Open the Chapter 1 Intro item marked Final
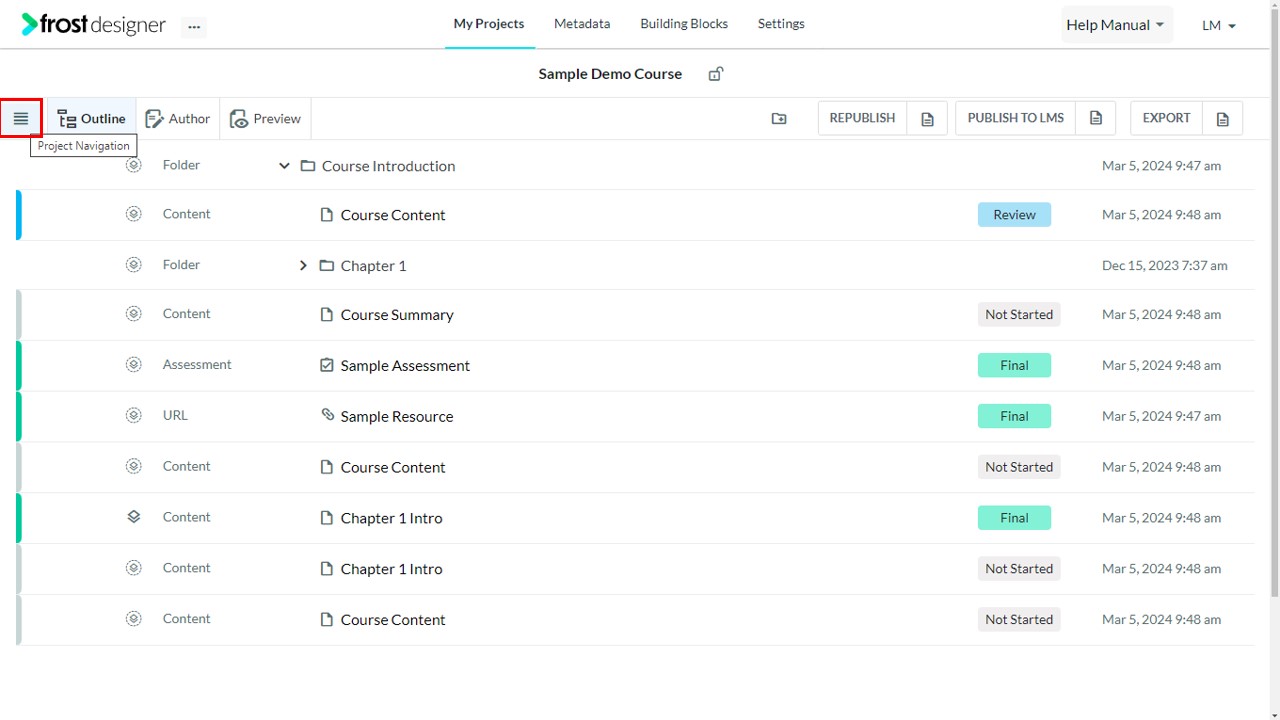 pos(391,518)
